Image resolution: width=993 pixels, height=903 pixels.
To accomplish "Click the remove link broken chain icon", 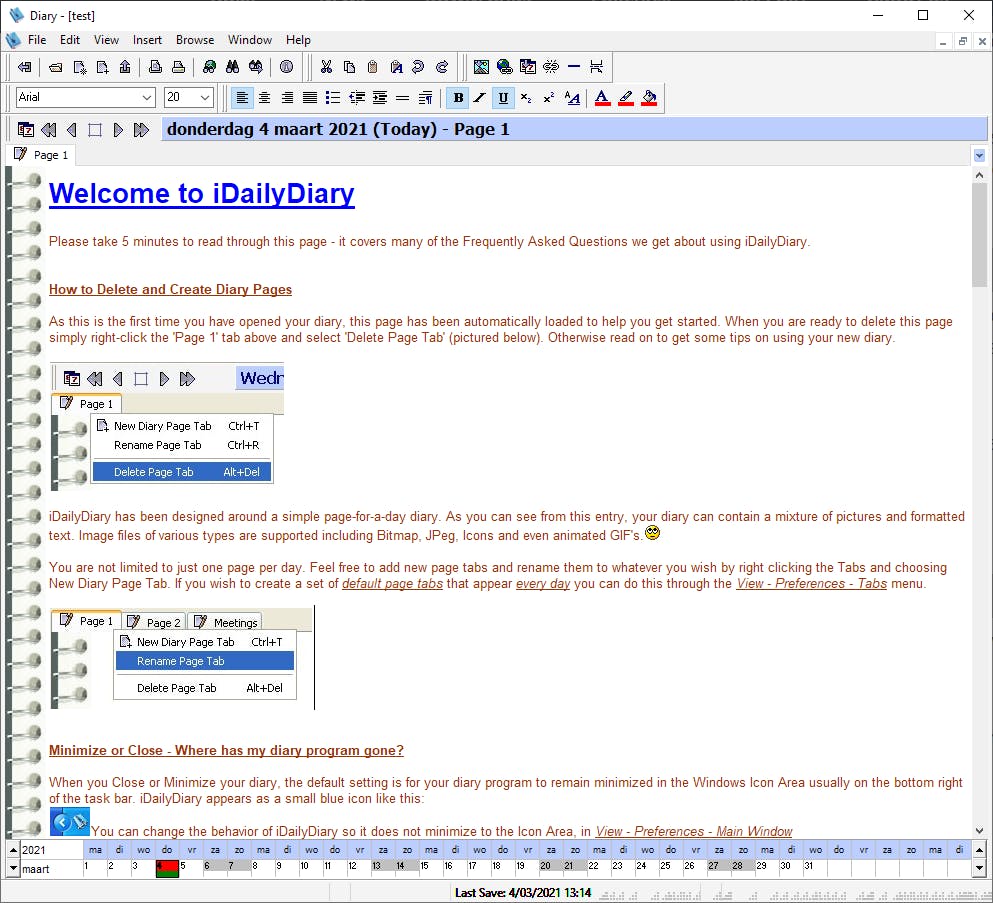I will 551,66.
